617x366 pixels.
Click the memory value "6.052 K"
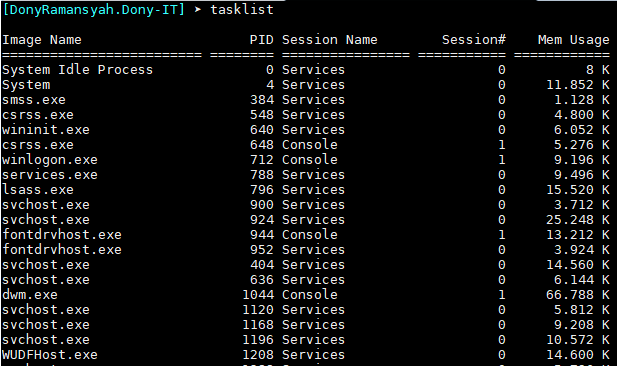[x=582, y=130]
